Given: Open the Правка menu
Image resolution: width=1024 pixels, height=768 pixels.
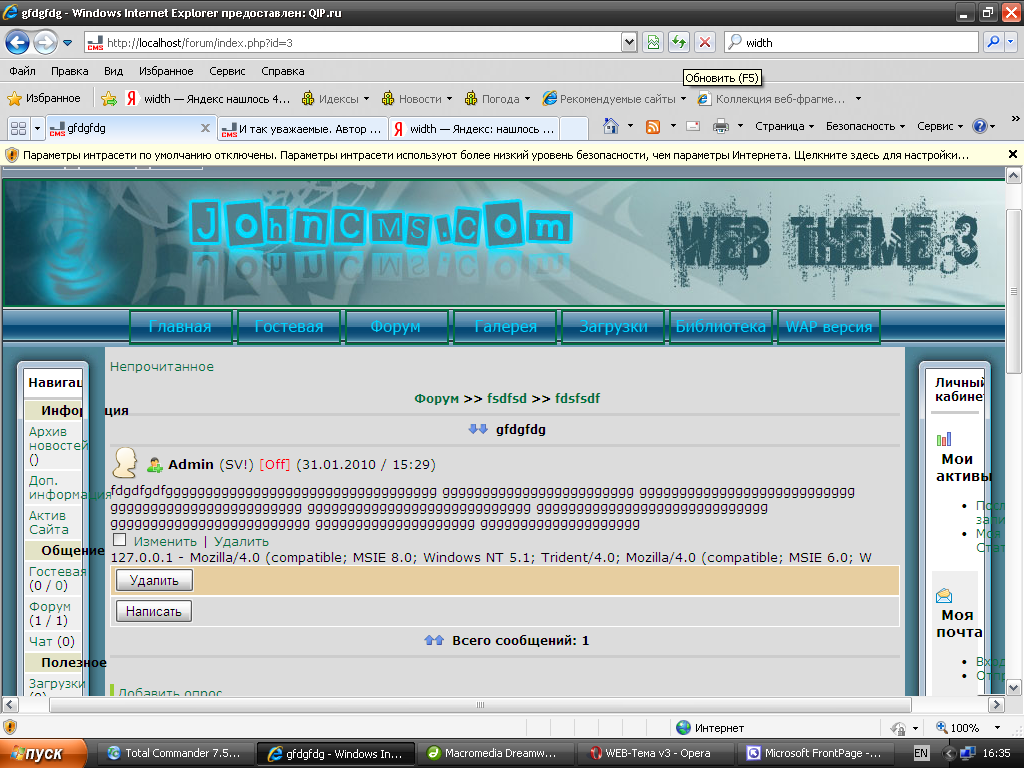Looking at the screenshot, I should (69, 71).
